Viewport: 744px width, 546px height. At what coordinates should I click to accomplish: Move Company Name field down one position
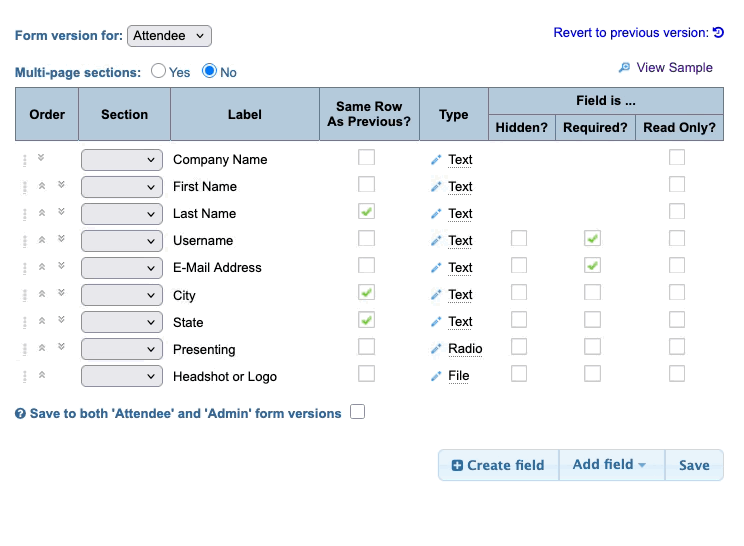point(41,157)
